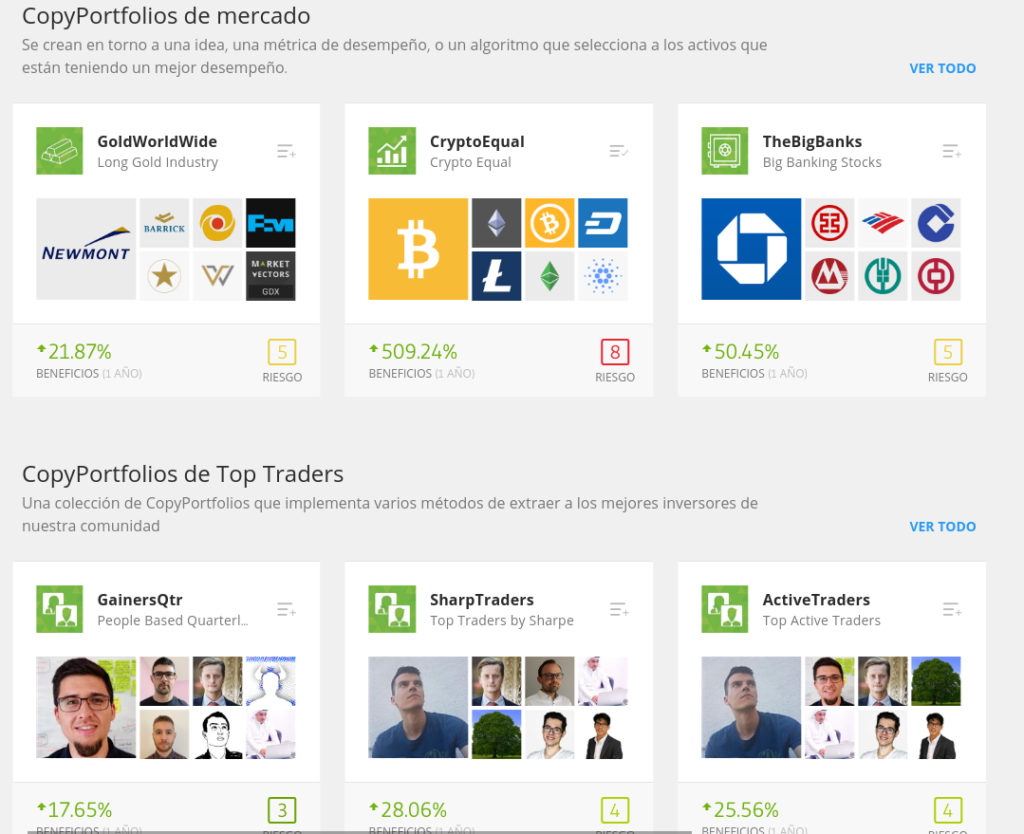
Task: Click the ICBC red logo tile
Action: (x=829, y=223)
